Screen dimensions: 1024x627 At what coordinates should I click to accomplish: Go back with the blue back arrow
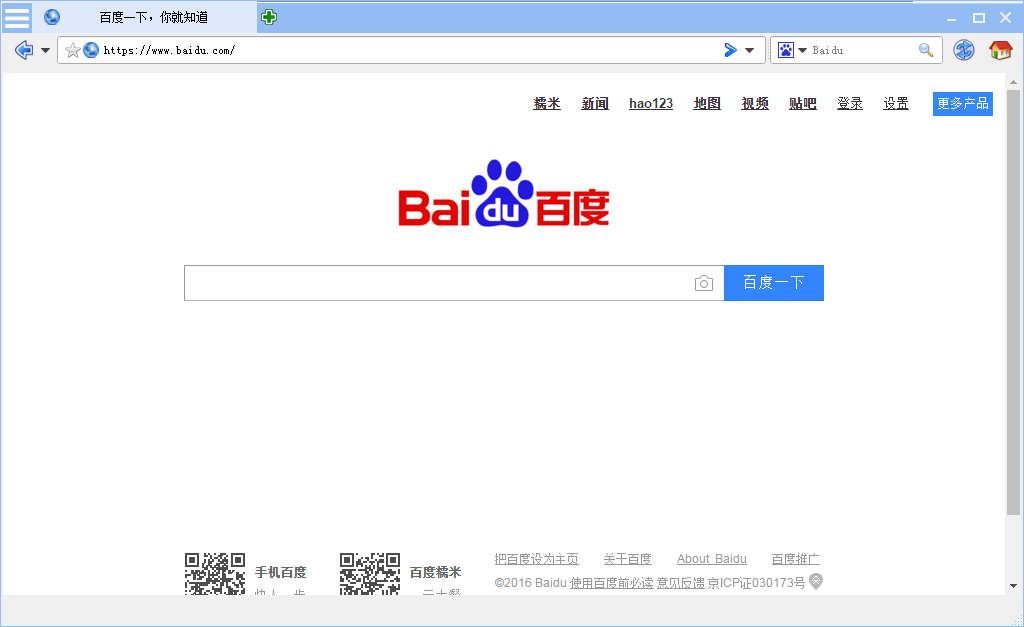pos(24,50)
